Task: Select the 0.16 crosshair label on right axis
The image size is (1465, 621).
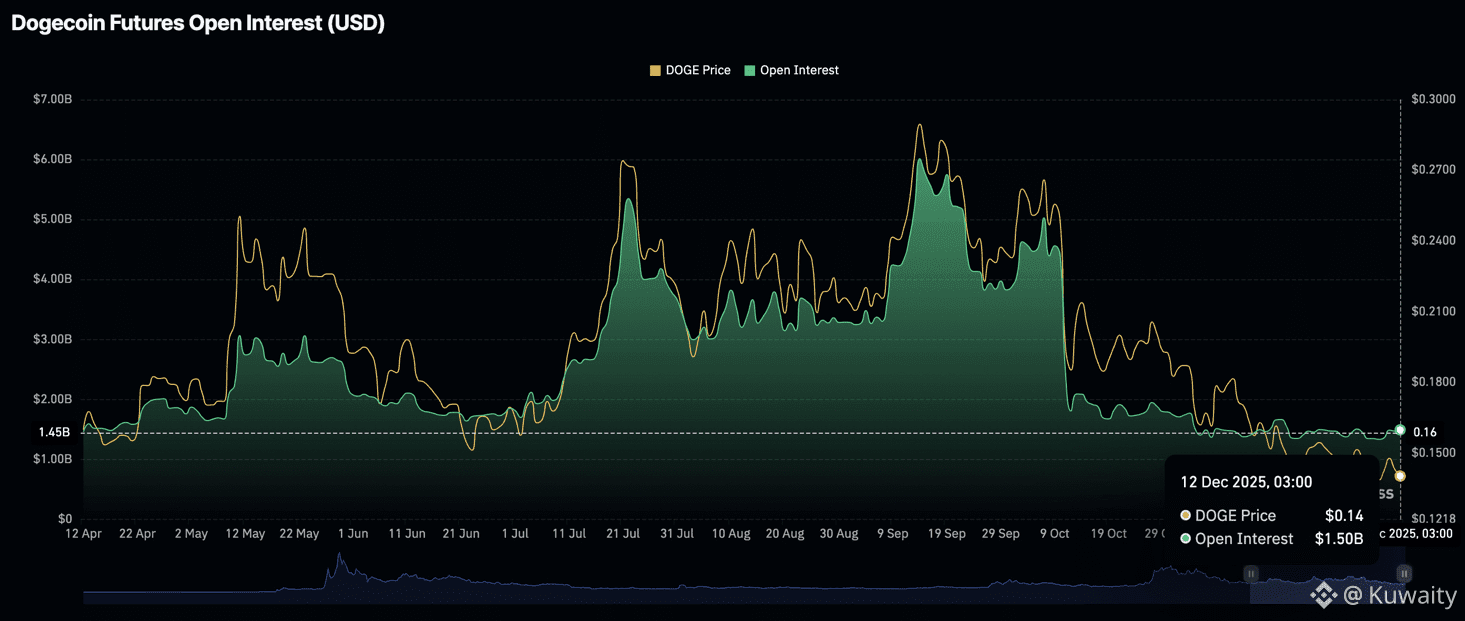Action: coord(1425,432)
